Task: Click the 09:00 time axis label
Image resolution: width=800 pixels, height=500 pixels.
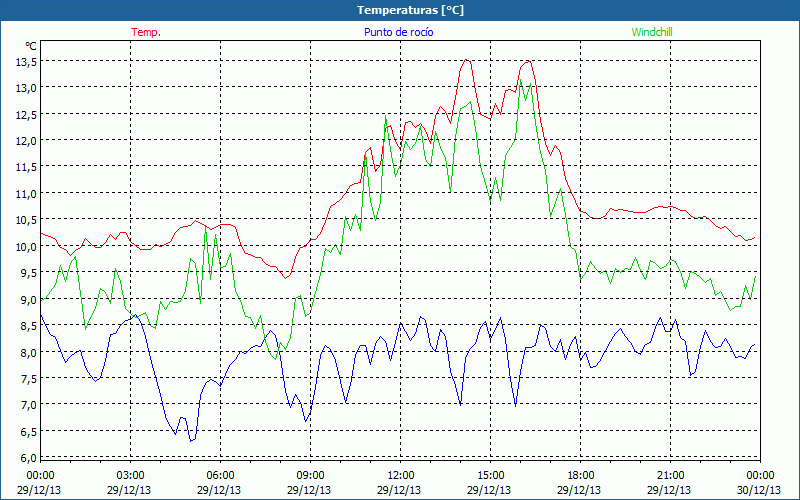Action: [x=310, y=476]
